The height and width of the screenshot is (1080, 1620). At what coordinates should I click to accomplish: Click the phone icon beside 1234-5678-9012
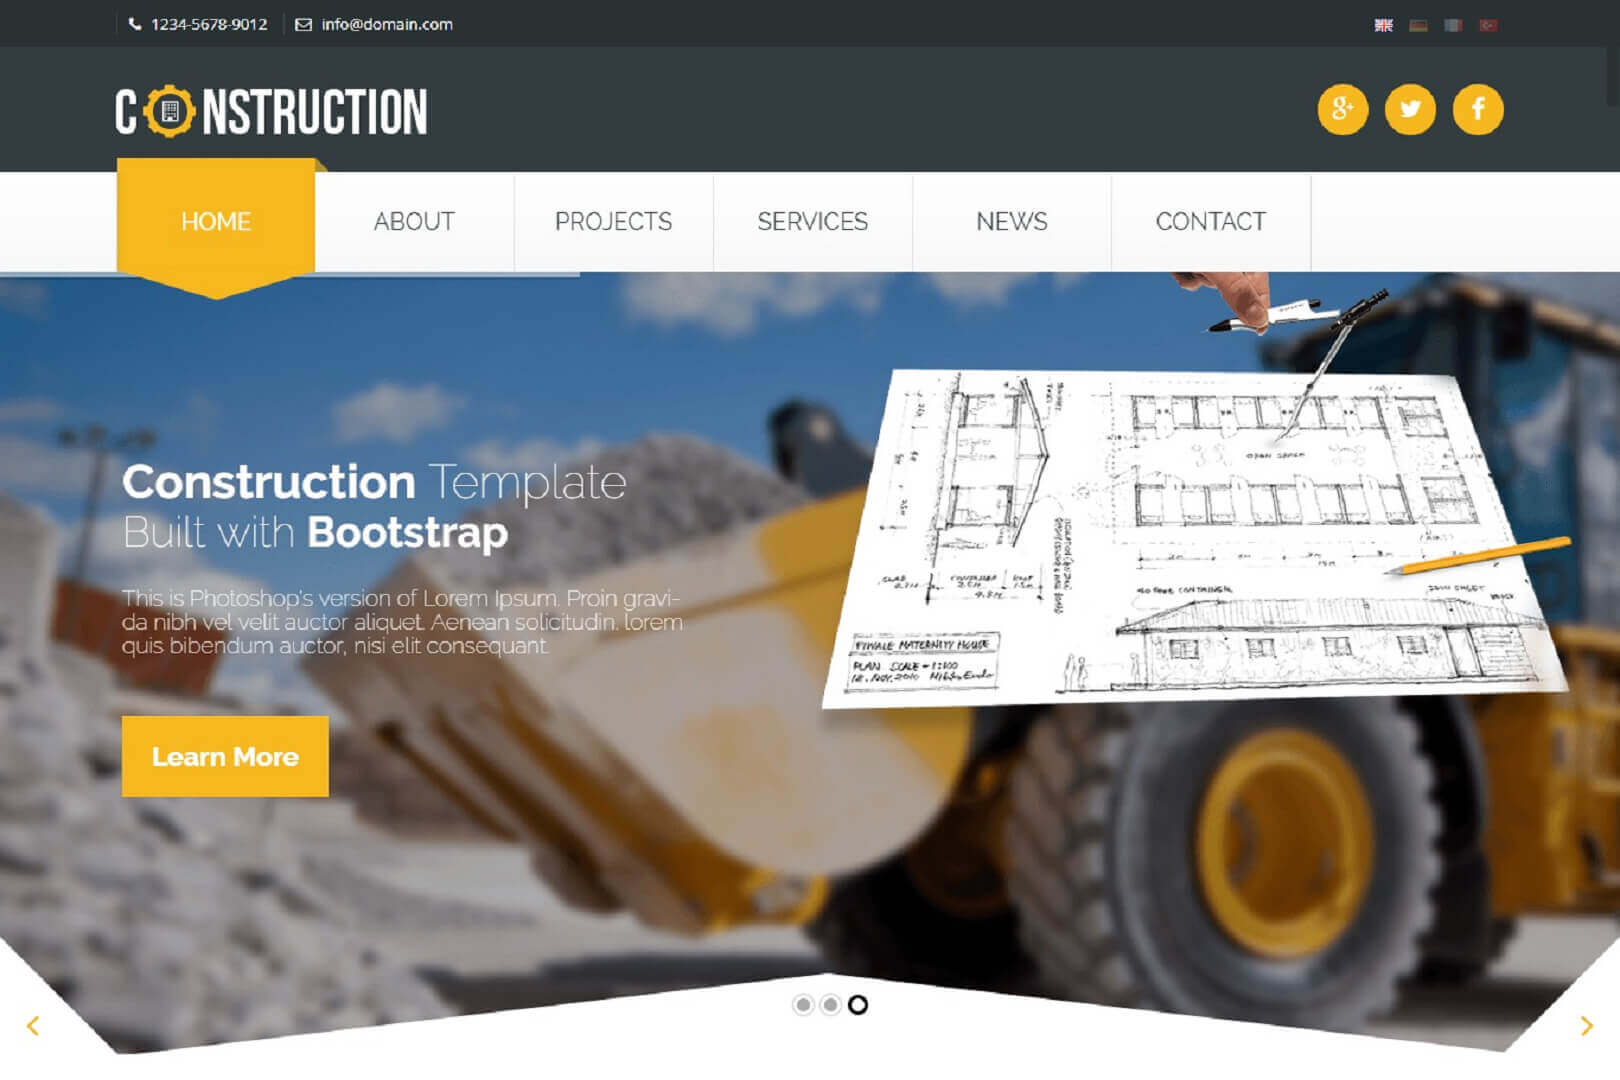click(135, 24)
